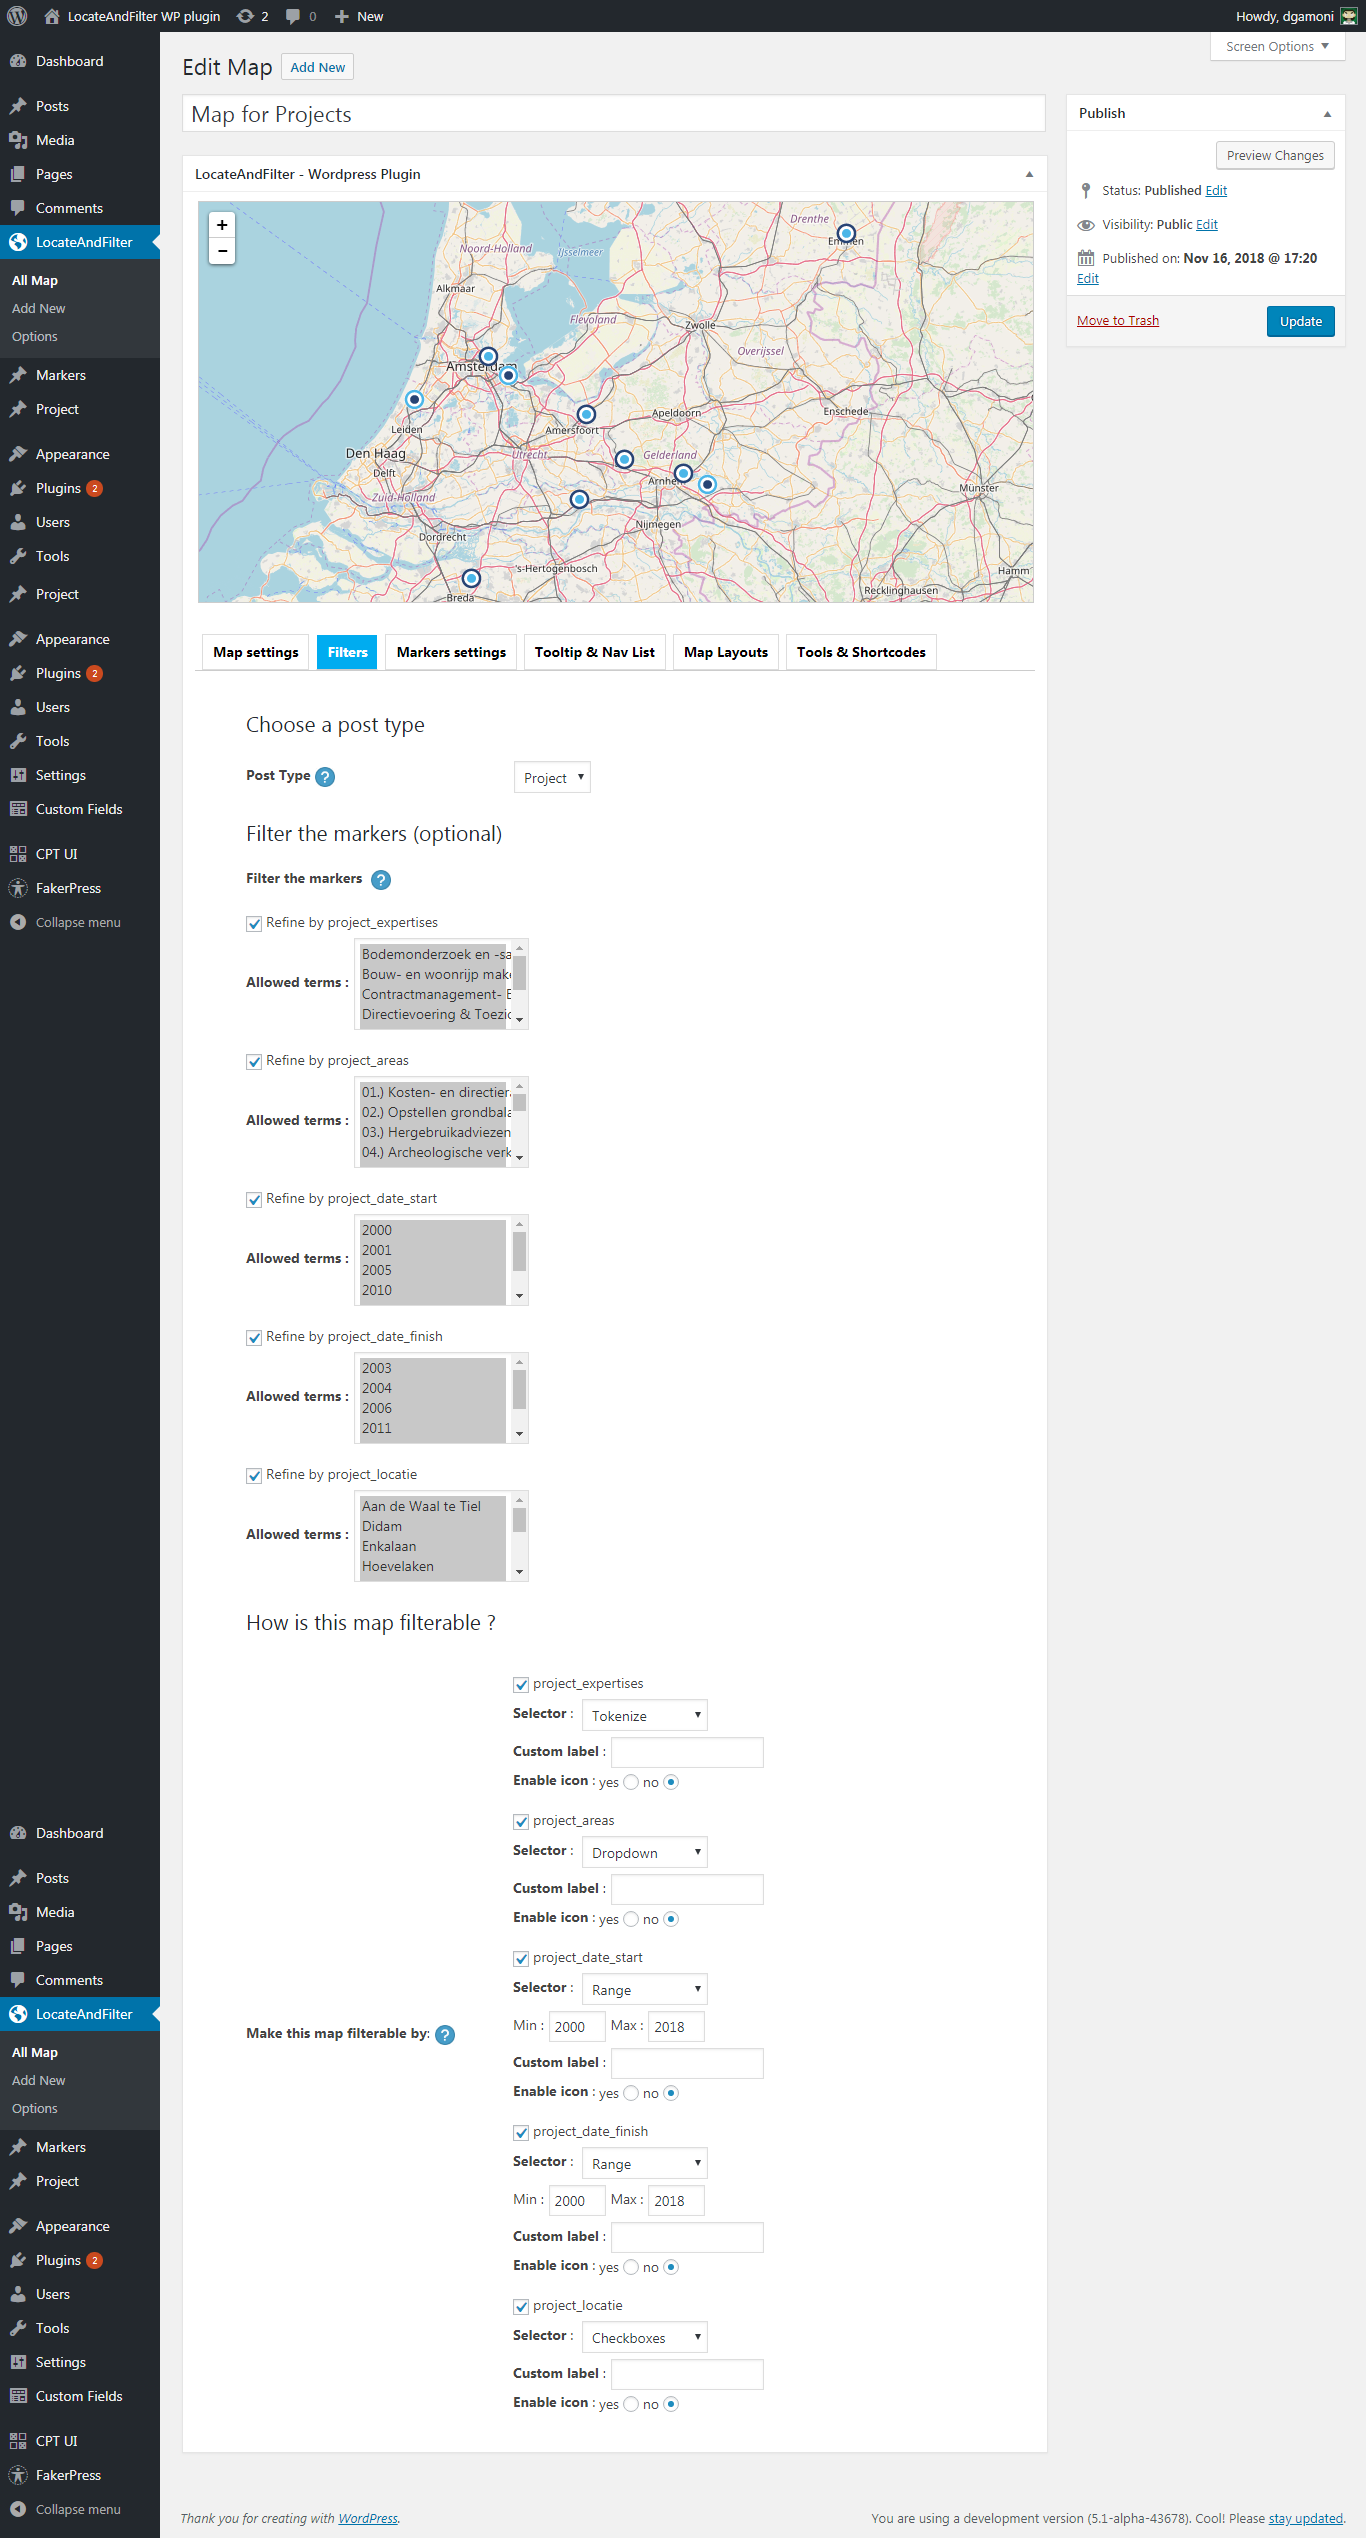
Task: Switch to the Markers settings tab
Action: pos(451,652)
